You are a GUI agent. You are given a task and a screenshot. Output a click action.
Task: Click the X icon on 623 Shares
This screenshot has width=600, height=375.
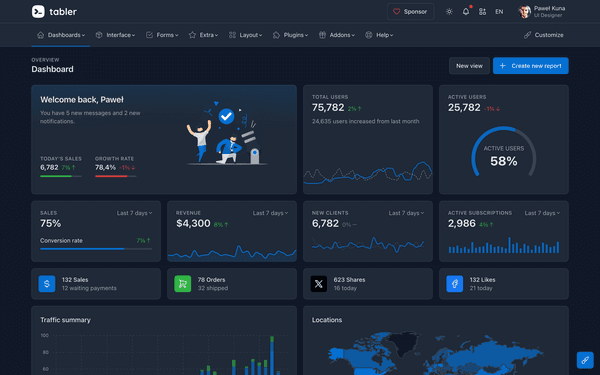[319, 284]
